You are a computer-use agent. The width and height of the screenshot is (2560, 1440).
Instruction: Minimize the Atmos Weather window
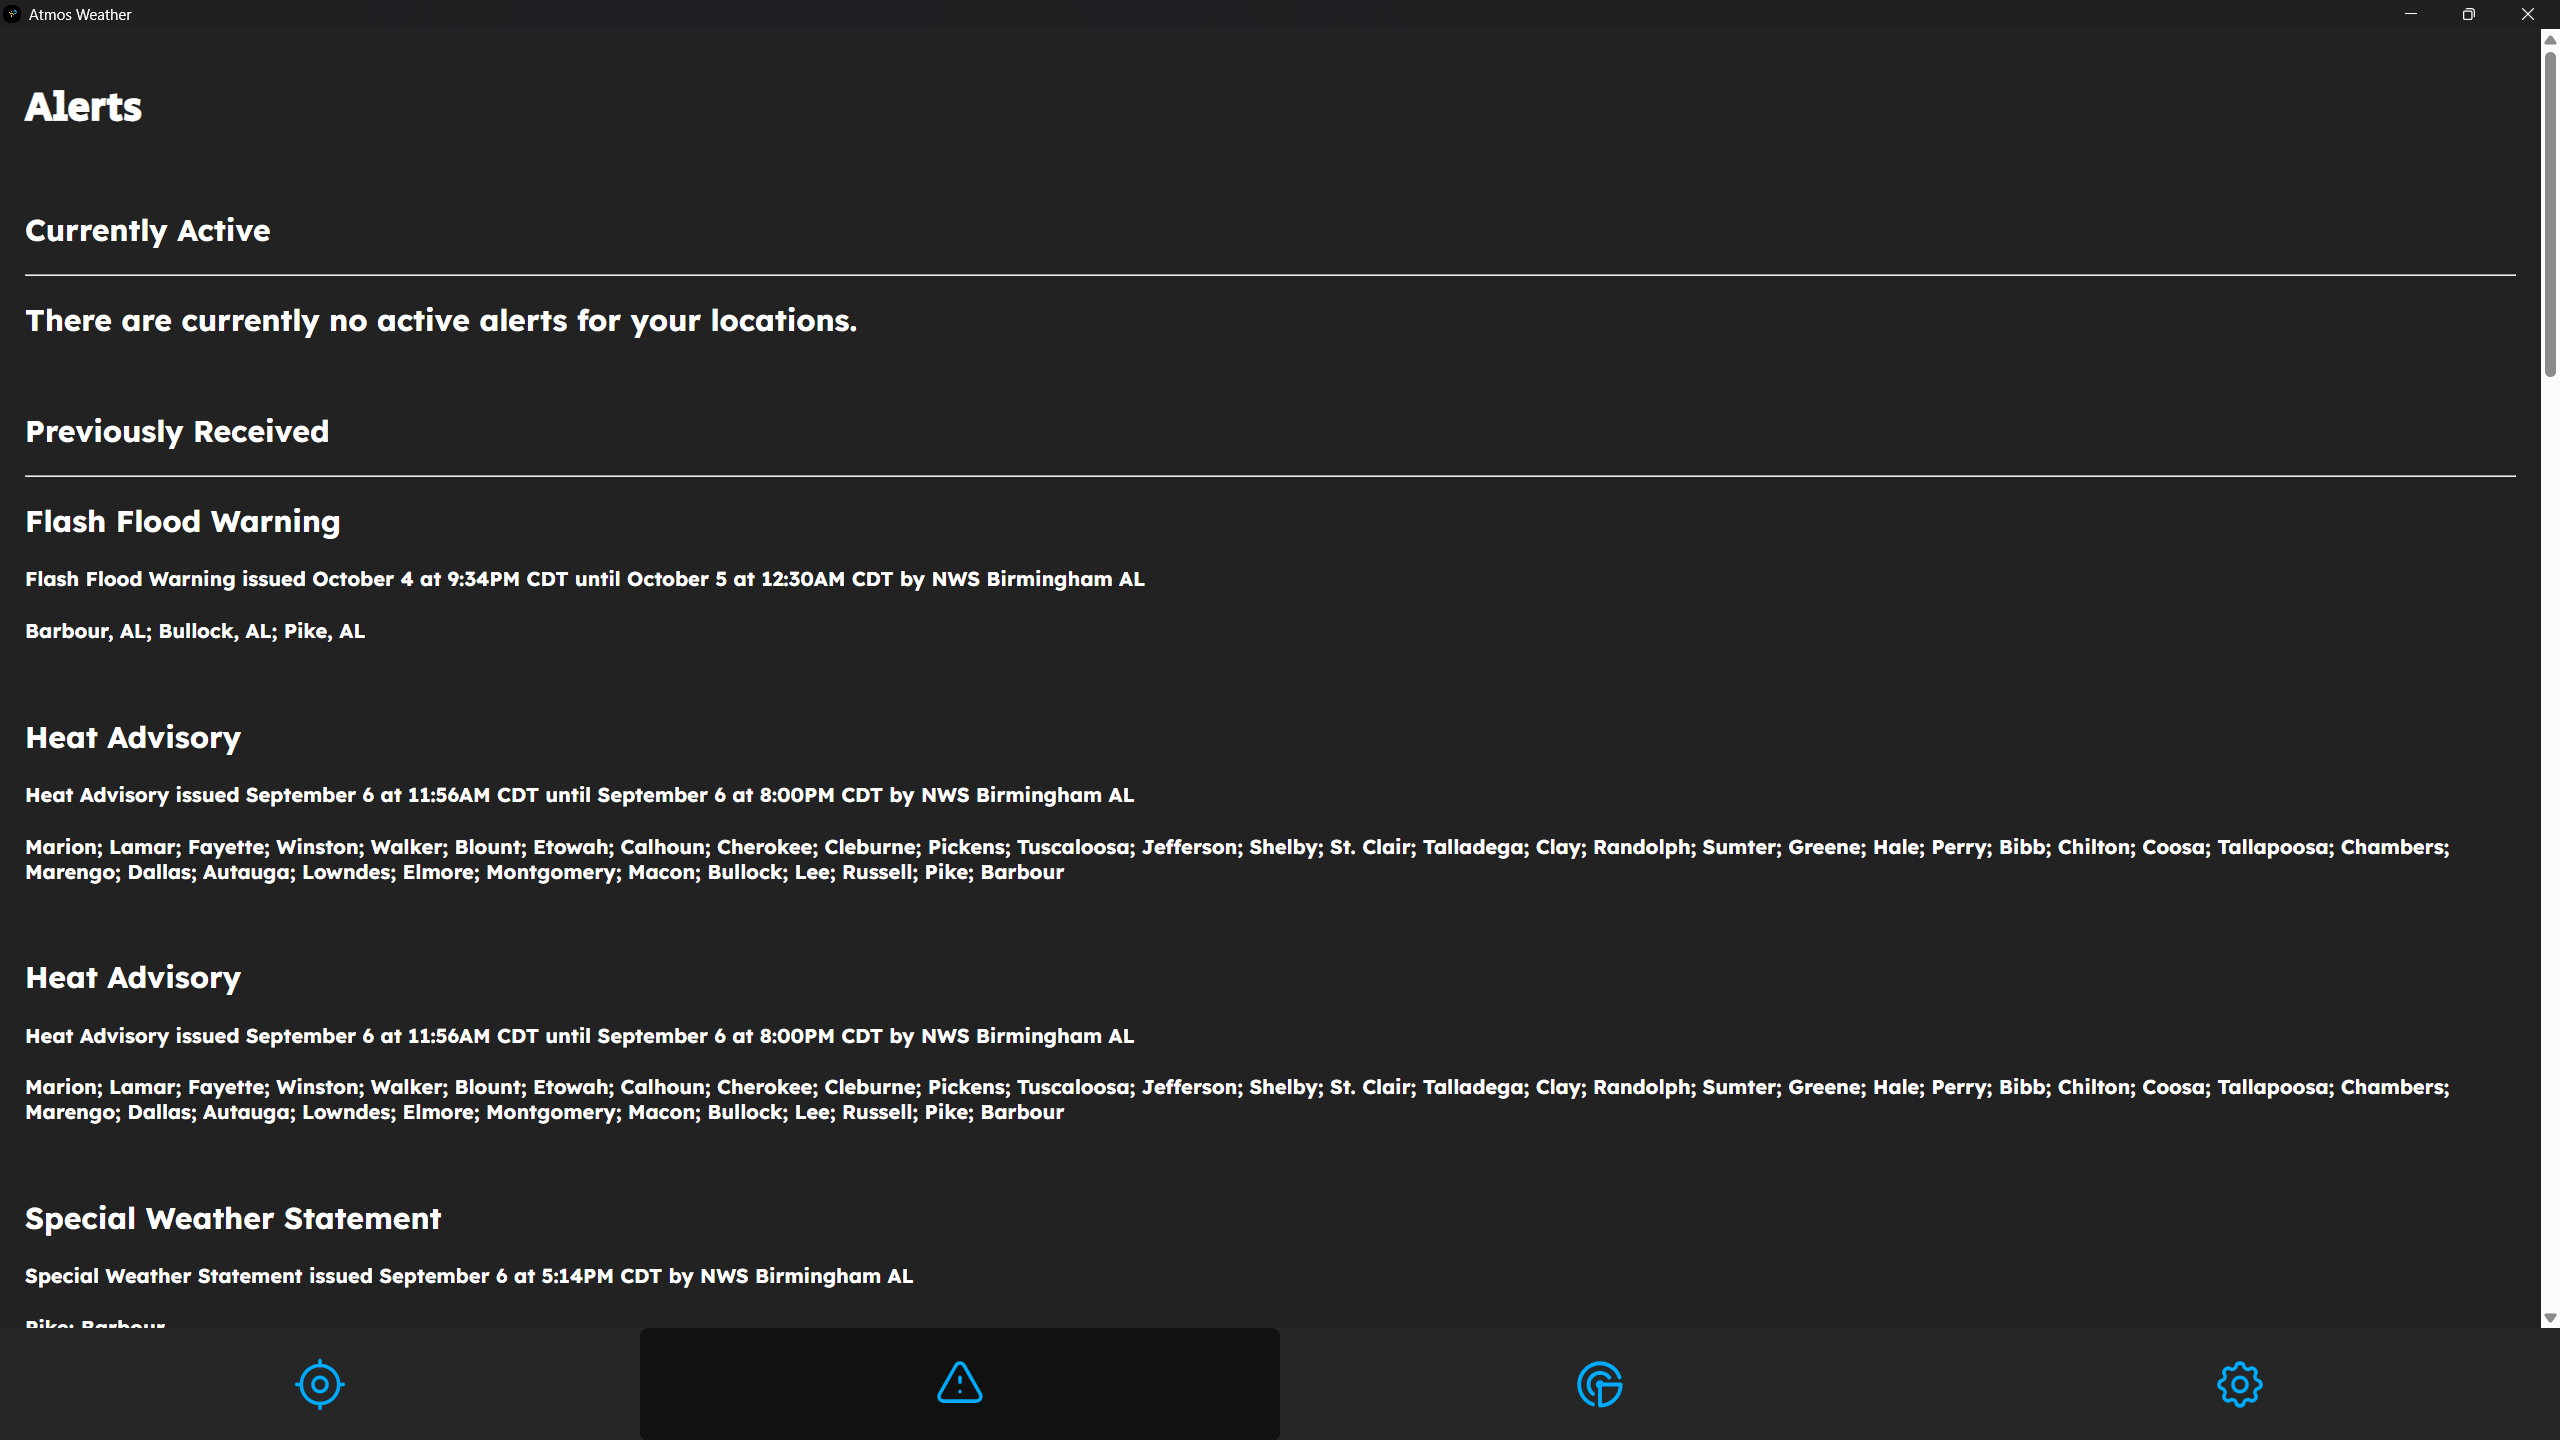tap(2411, 14)
